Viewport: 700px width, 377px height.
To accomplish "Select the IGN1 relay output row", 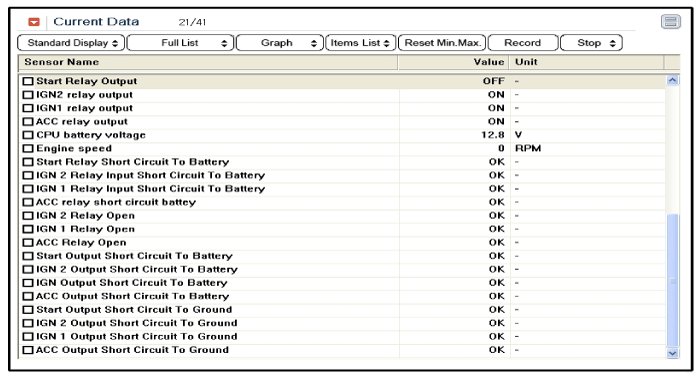I will (x=342, y=108).
